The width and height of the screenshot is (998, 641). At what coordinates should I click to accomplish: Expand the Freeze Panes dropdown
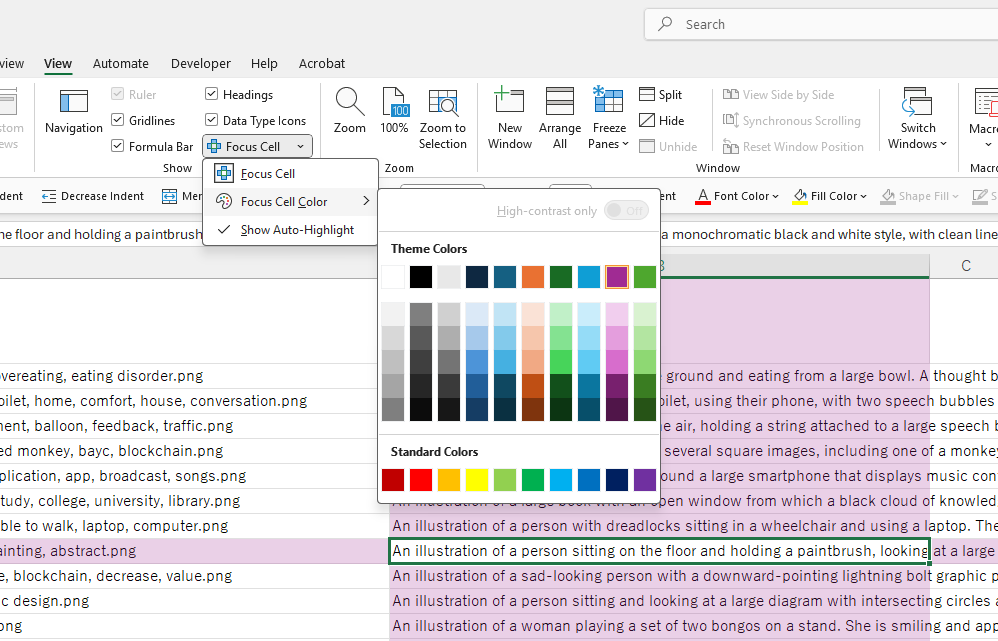(x=609, y=143)
